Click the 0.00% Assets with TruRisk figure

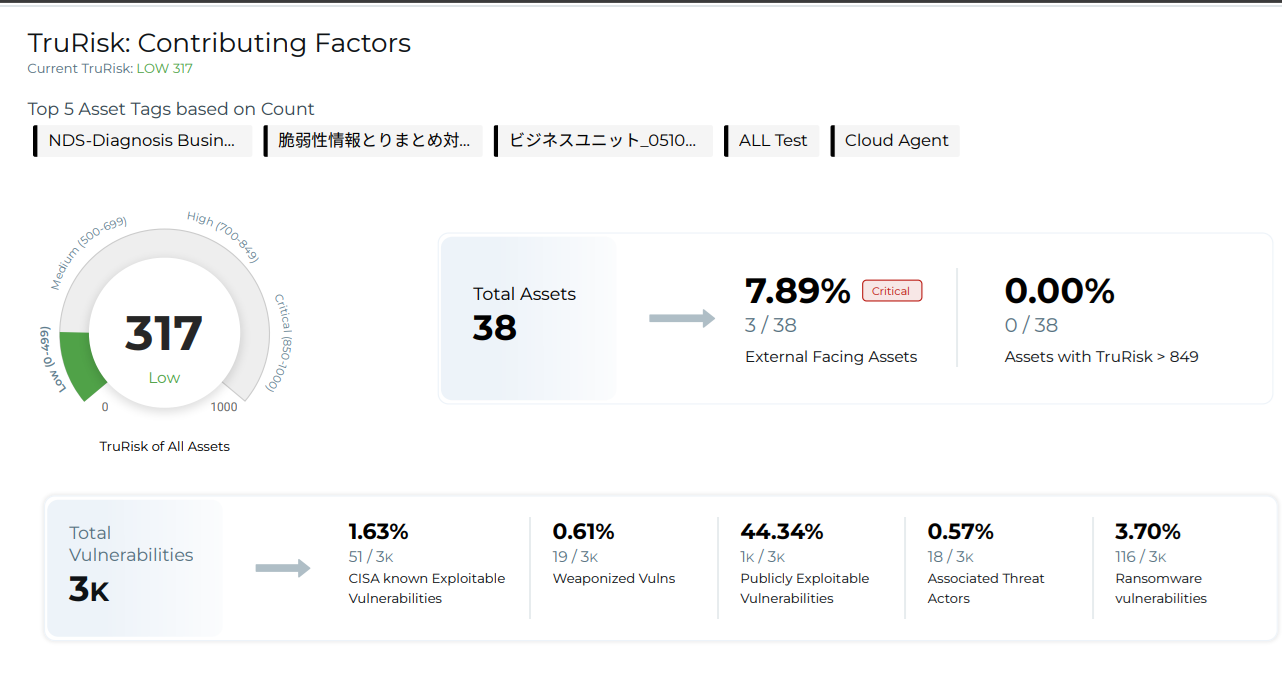pos(1059,291)
